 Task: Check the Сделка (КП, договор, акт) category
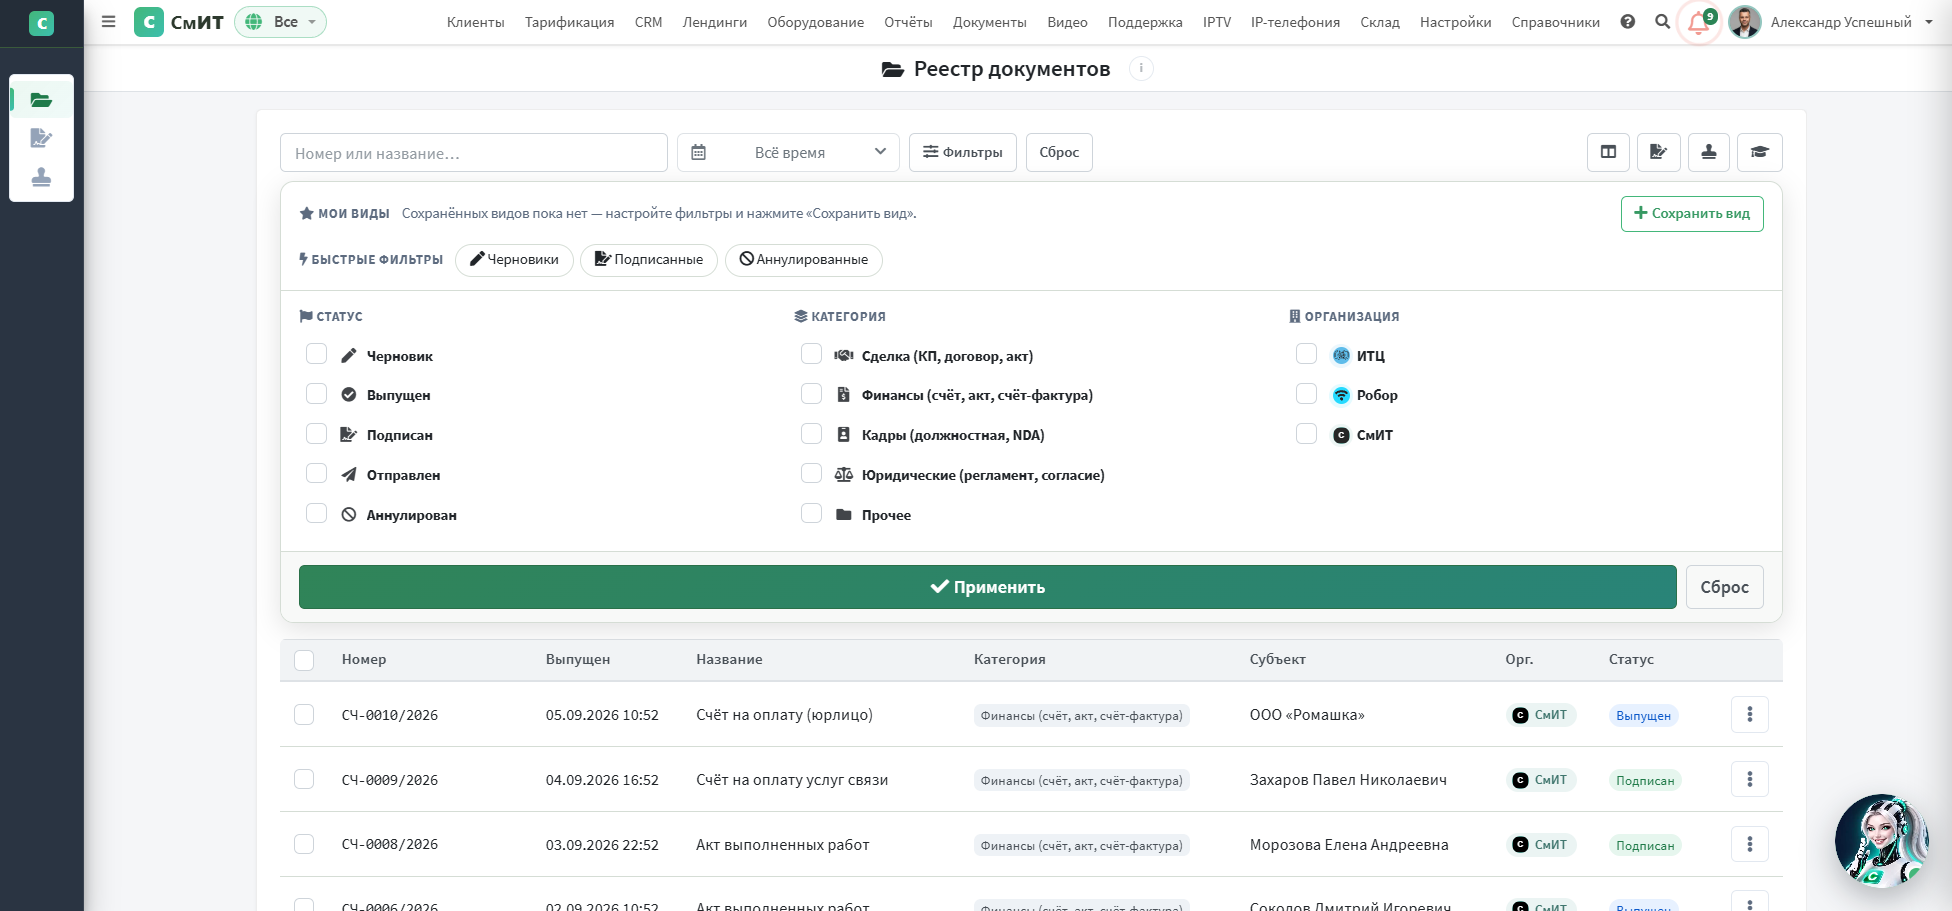(x=812, y=354)
